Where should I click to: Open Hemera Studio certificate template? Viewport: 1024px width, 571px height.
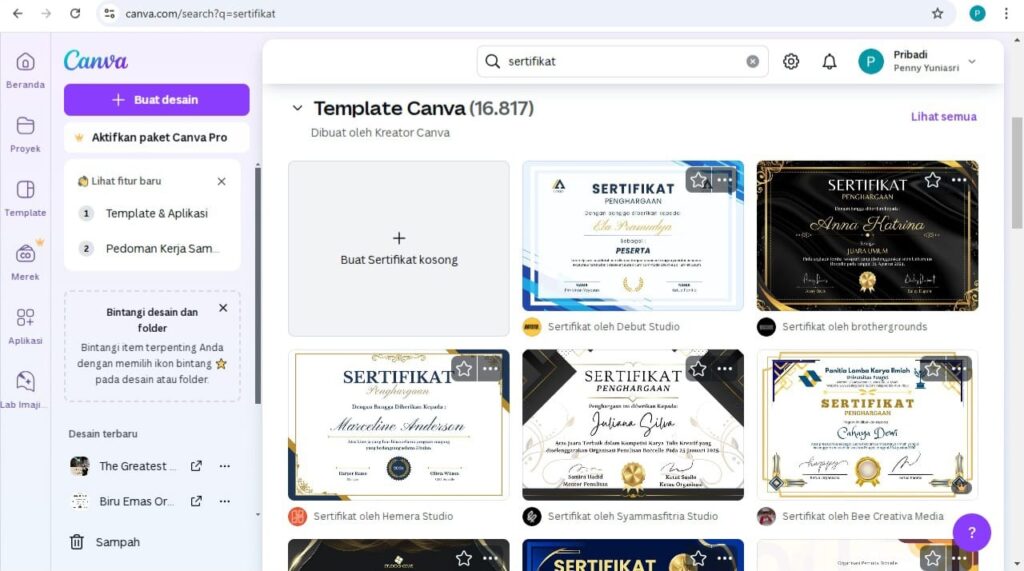[x=398, y=425]
